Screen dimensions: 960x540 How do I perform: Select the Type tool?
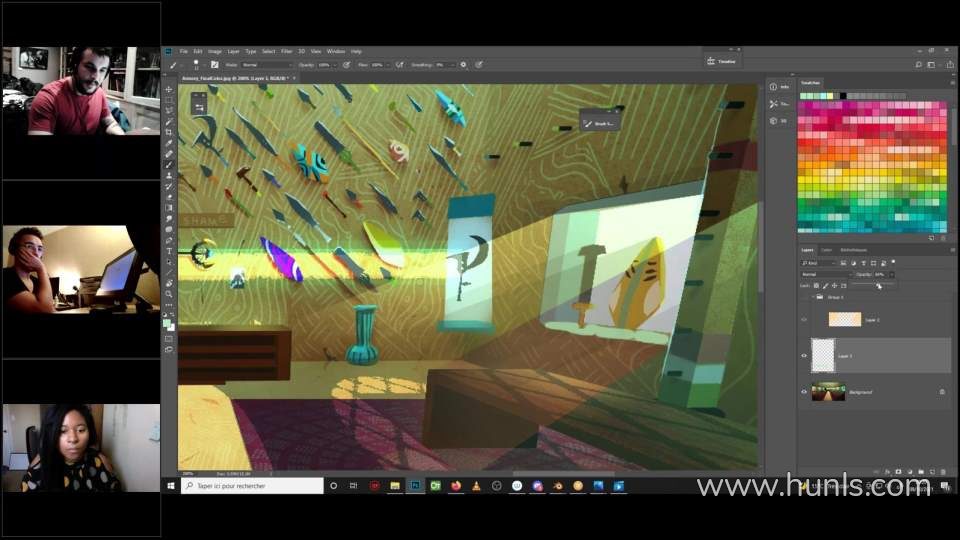click(x=169, y=251)
